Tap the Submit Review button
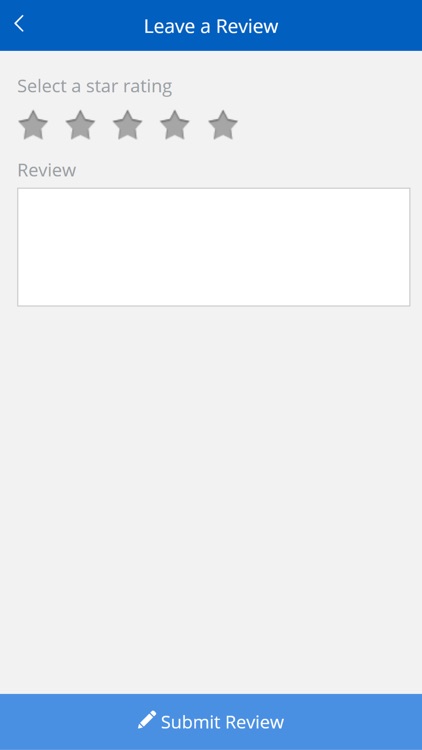The width and height of the screenshot is (422, 750). 211,722
